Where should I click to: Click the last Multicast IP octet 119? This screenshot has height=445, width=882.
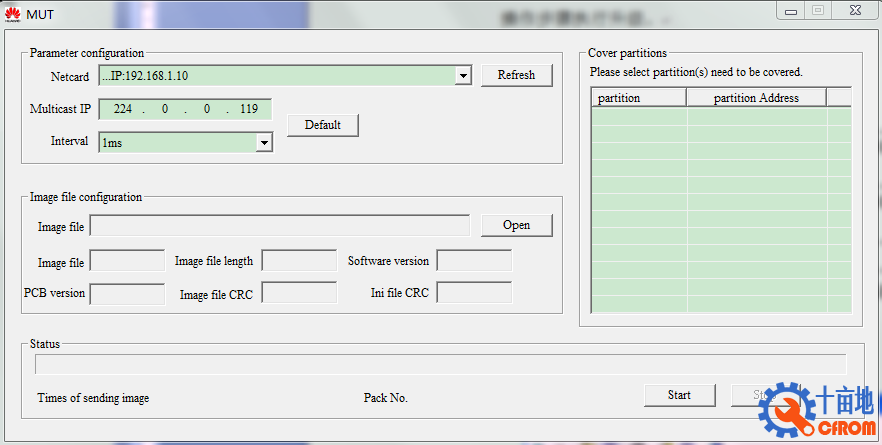tap(249, 109)
